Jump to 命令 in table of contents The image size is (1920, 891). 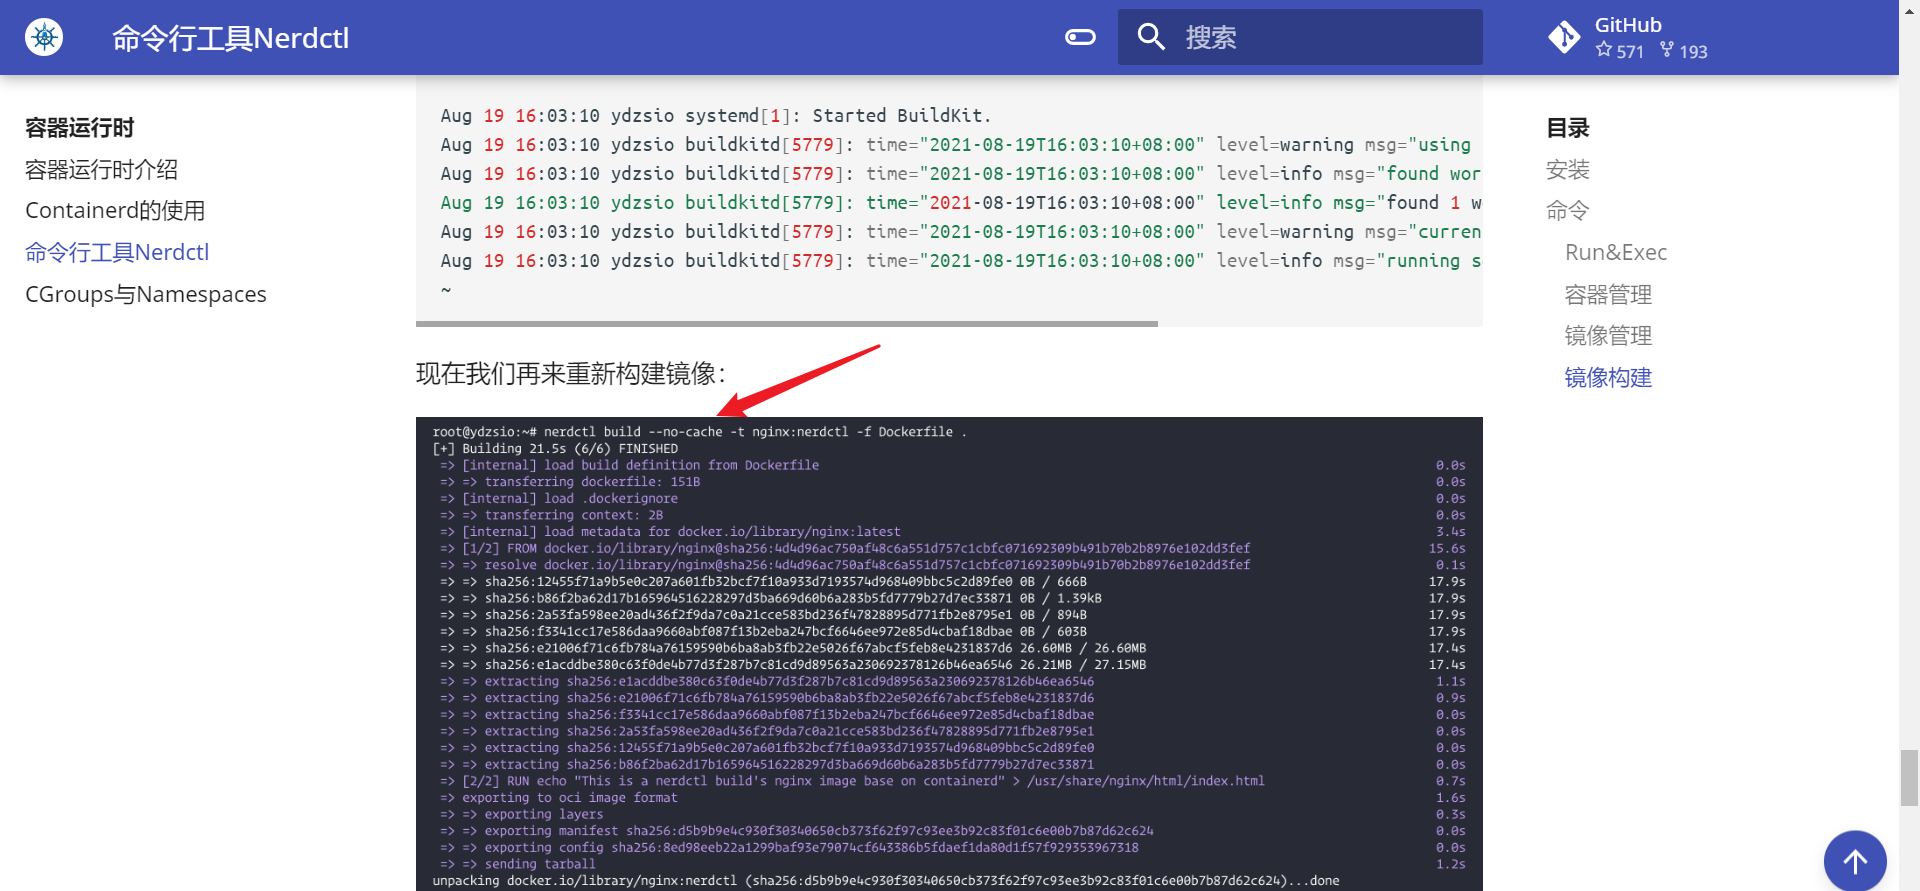[x=1567, y=211]
